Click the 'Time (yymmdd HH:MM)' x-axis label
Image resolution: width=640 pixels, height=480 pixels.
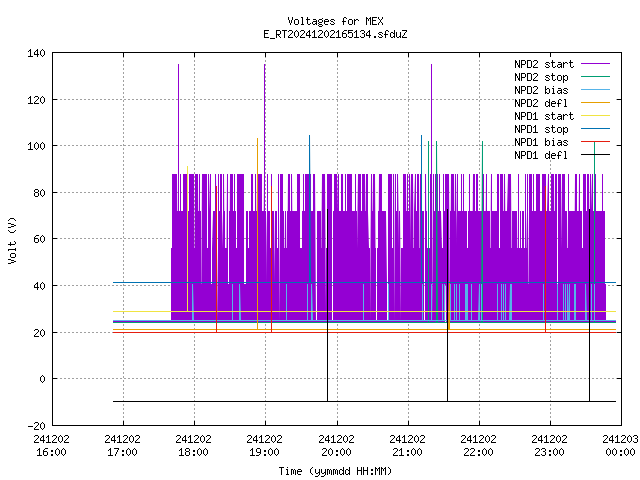point(335,471)
